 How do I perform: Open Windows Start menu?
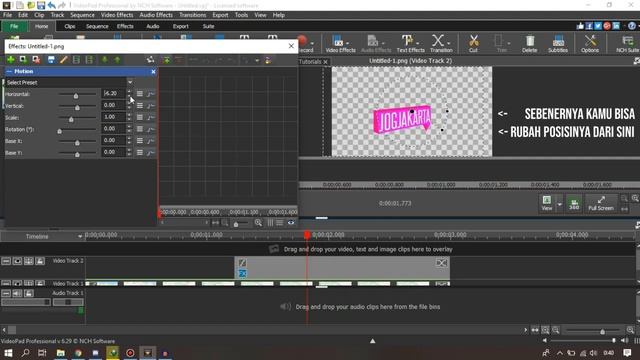click(x=8, y=353)
